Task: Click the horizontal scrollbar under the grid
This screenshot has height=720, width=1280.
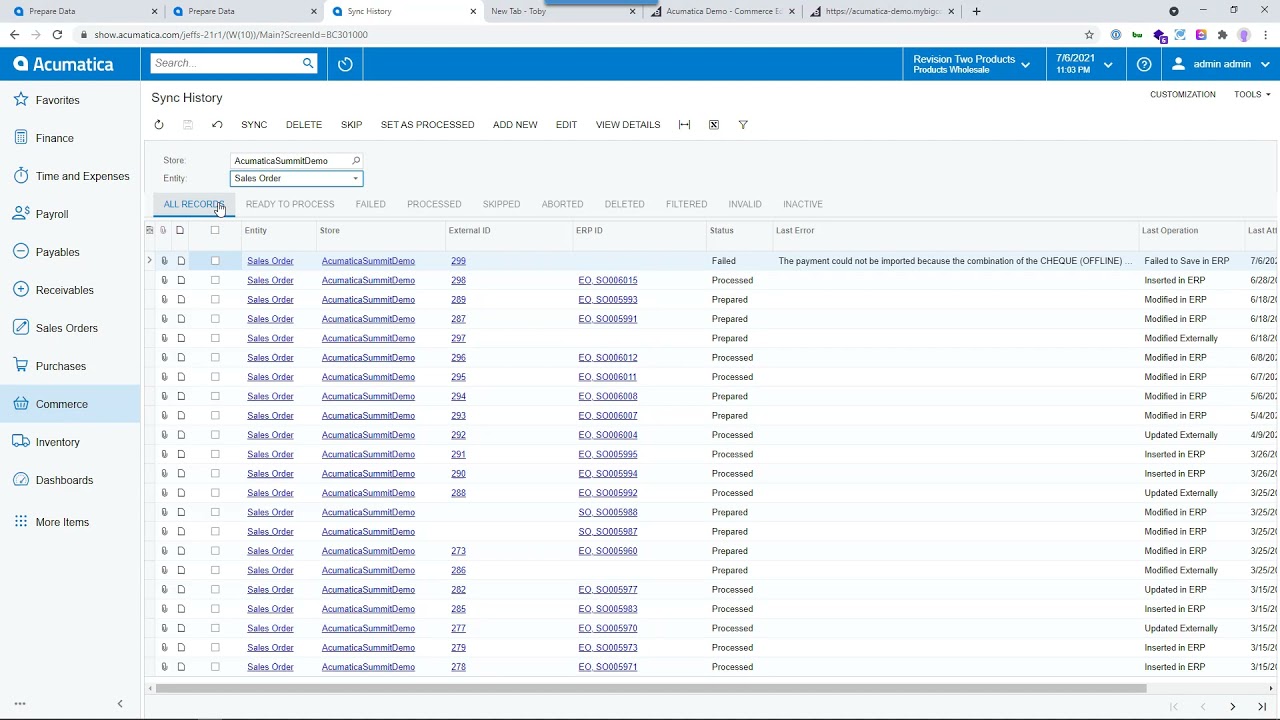Action: point(650,688)
